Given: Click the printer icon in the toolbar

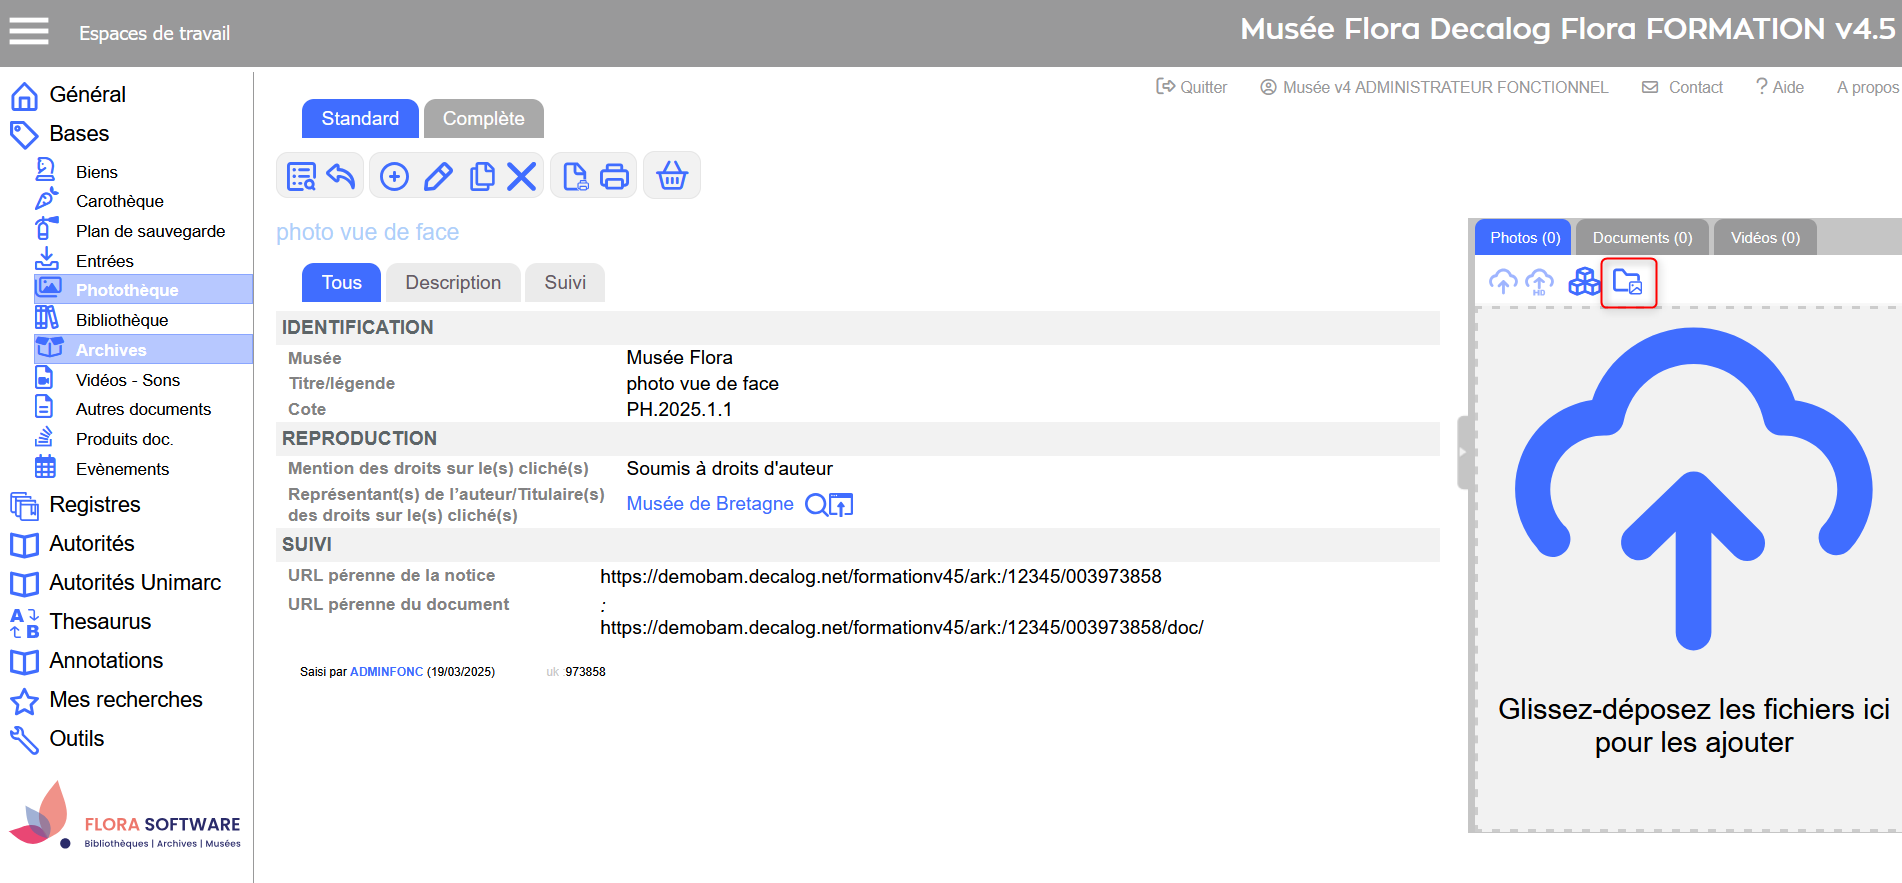Looking at the screenshot, I should (614, 177).
